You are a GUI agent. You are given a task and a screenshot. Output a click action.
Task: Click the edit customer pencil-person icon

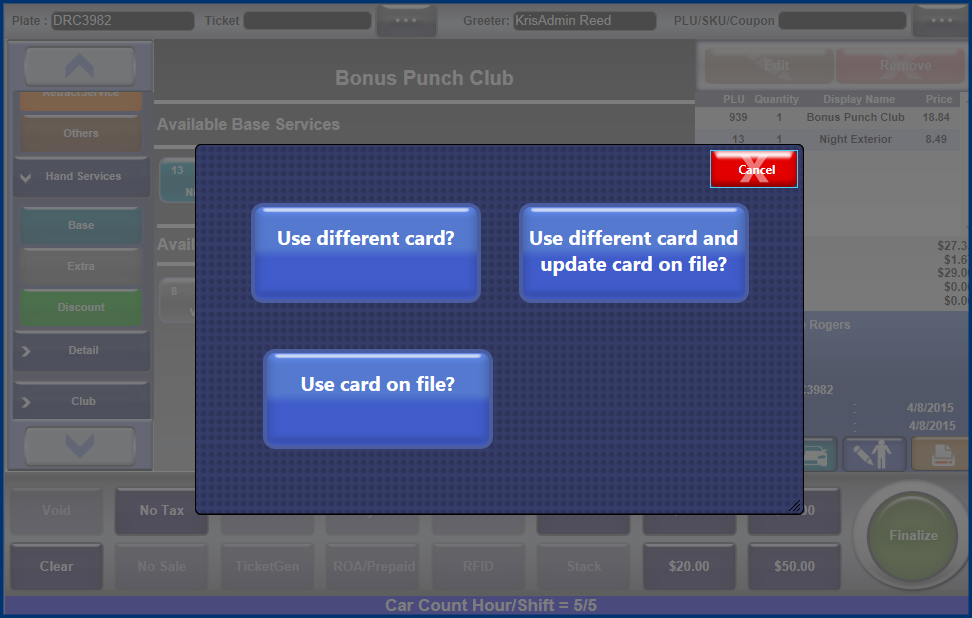pos(874,454)
